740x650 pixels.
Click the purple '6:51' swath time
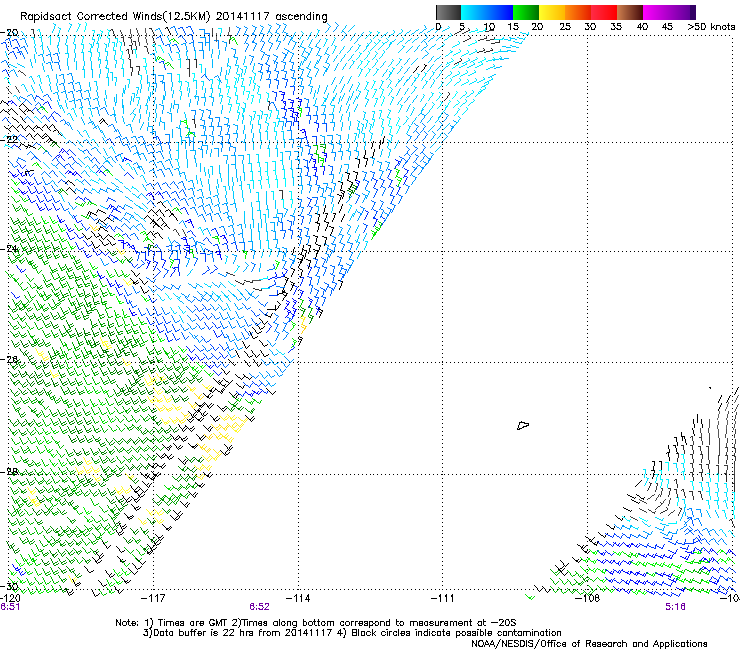pyautogui.click(x=10, y=607)
